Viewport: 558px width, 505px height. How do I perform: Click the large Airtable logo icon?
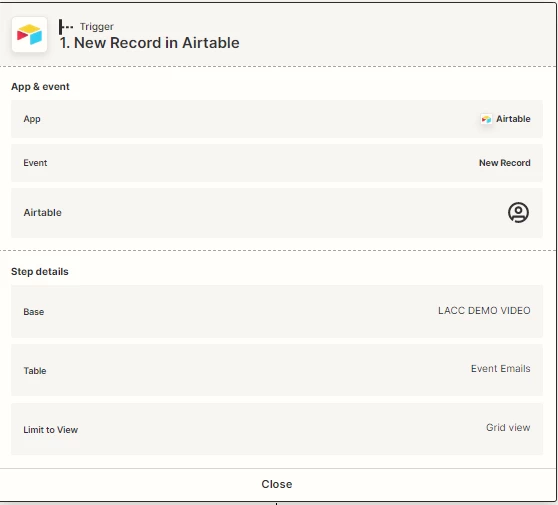30,35
